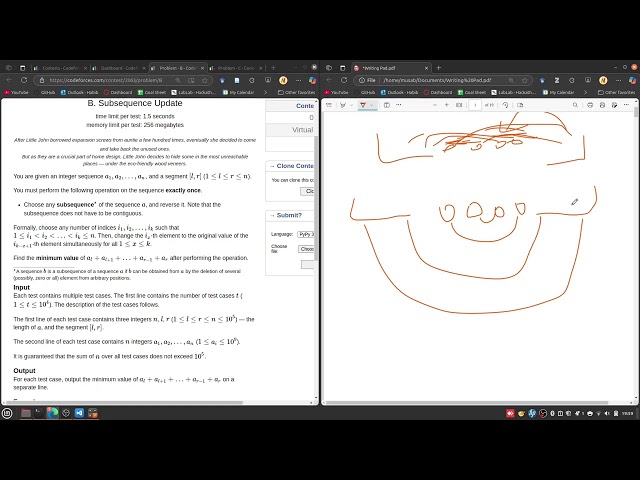Open the PDF table of contents icon
The height and width of the screenshot is (480, 640).
(x=329, y=105)
